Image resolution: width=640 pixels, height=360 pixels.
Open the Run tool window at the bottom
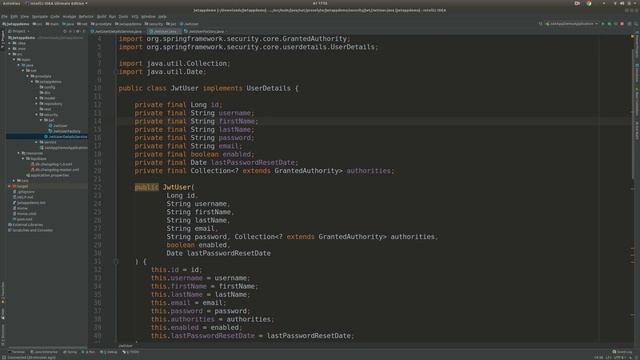point(89,352)
